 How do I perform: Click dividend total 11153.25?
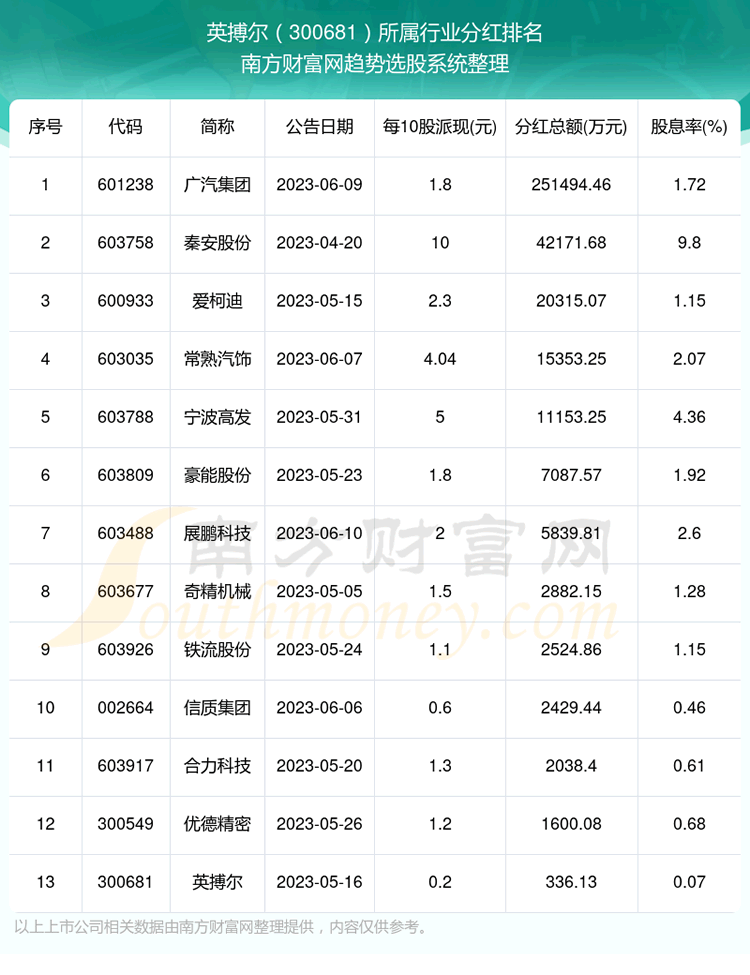pyautogui.click(x=571, y=417)
